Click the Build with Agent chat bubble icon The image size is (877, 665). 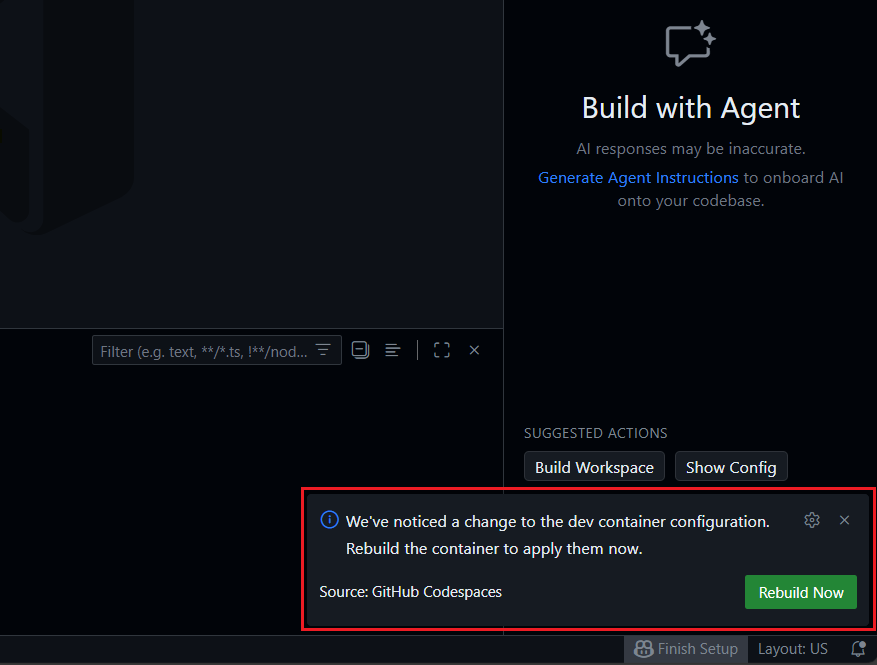tap(690, 42)
